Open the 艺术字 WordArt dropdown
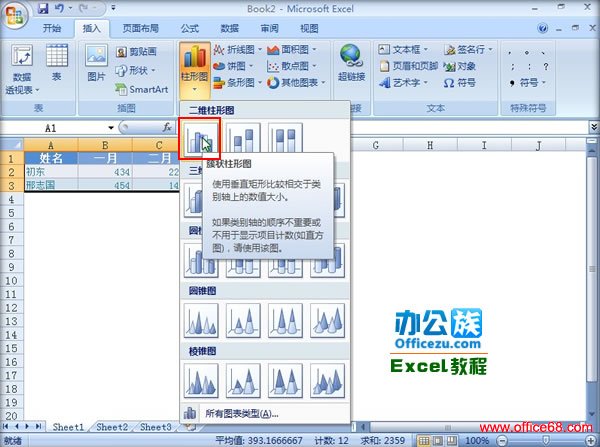The height and width of the screenshot is (447, 600). point(426,83)
